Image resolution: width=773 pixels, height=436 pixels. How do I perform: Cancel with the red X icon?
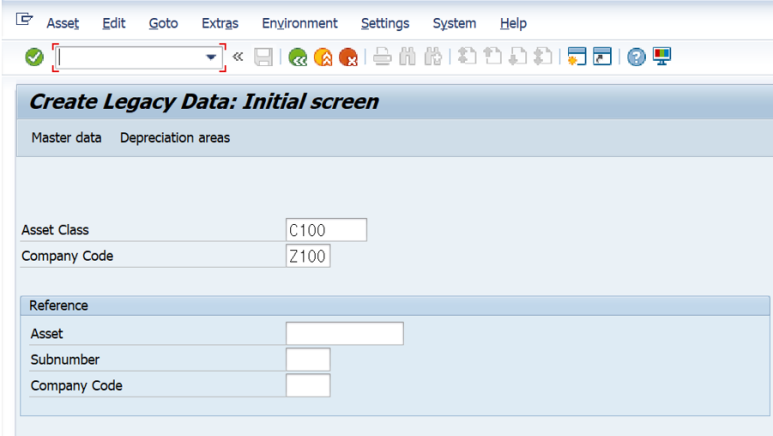(x=348, y=57)
